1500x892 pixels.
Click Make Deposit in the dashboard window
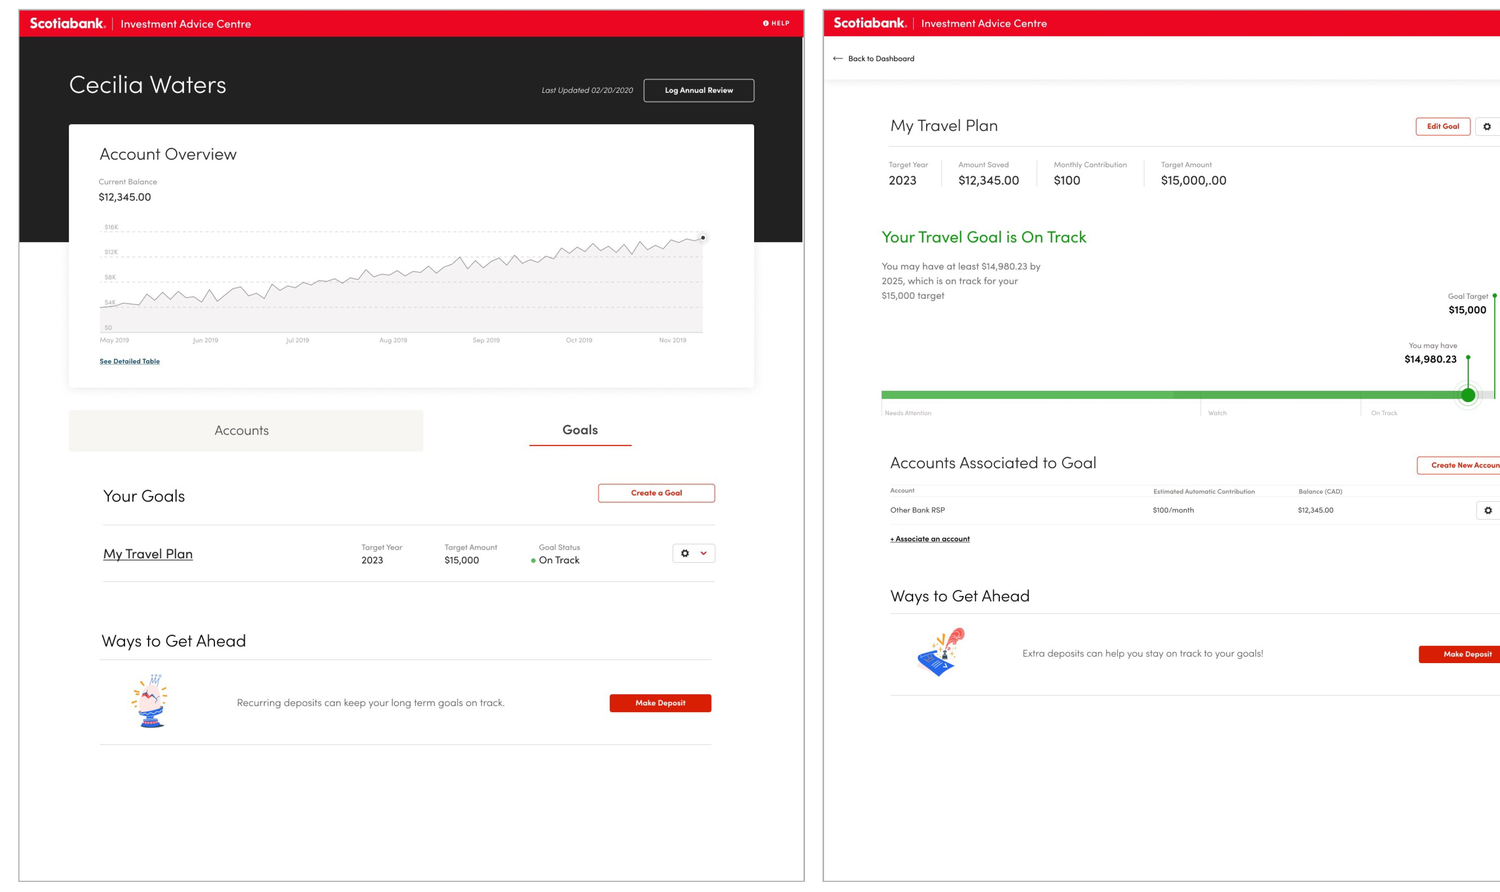click(660, 703)
